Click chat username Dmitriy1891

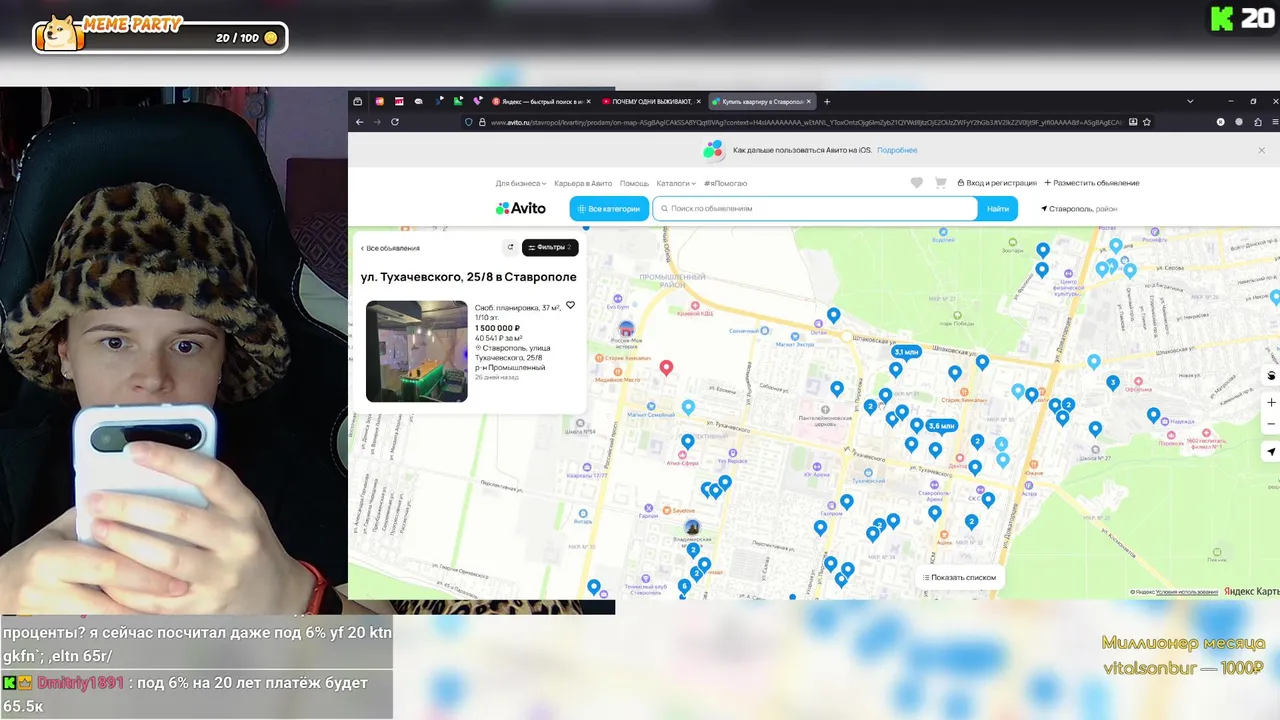click(80, 683)
